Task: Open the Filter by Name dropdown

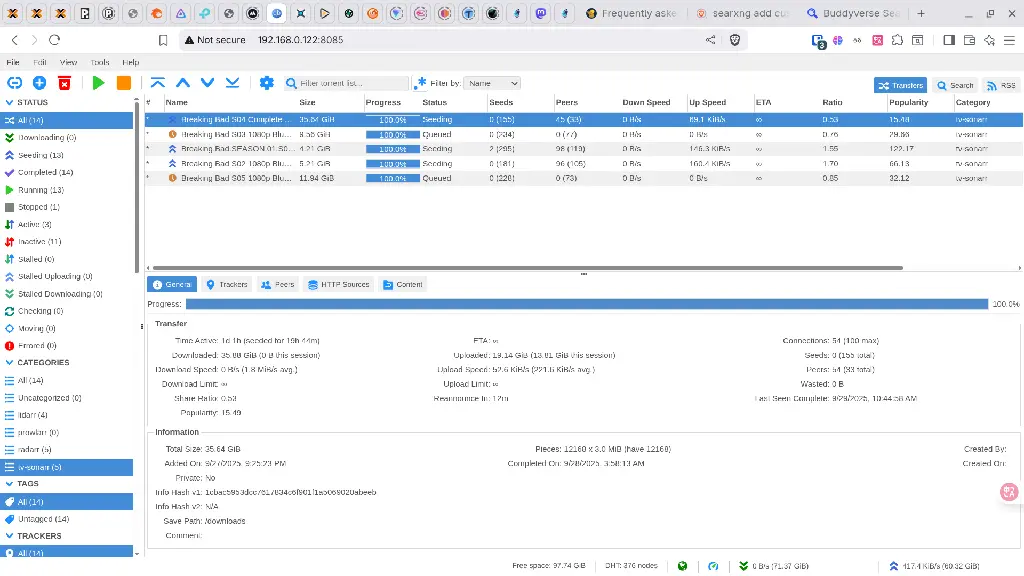Action: tap(492, 84)
